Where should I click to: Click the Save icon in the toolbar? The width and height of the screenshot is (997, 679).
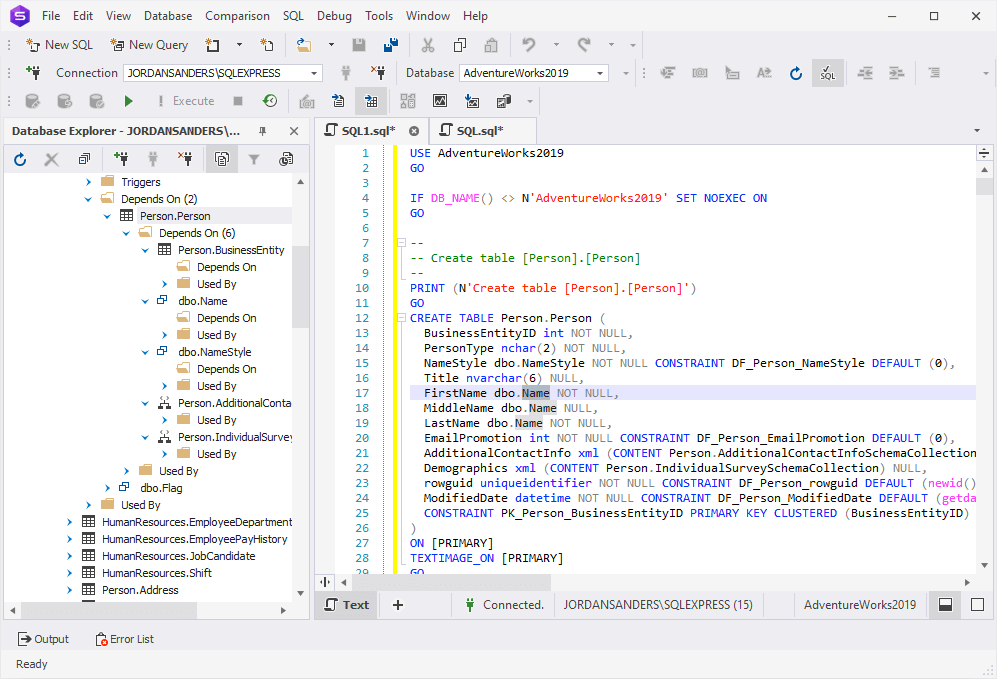tap(359, 45)
